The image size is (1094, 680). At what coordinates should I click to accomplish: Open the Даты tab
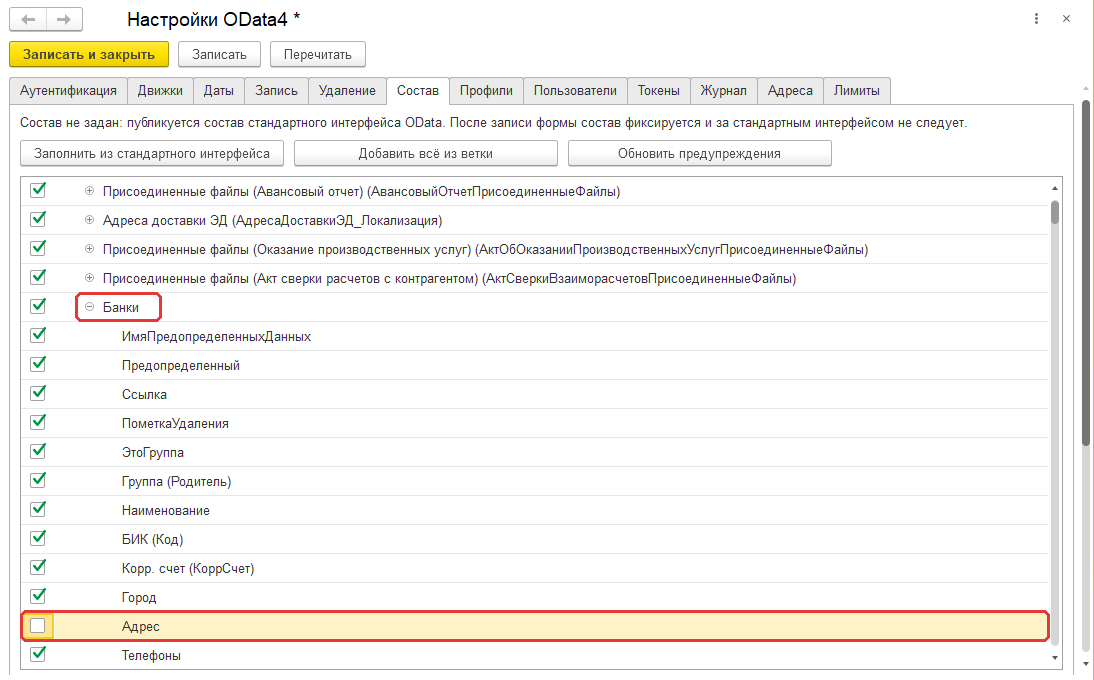click(x=218, y=91)
